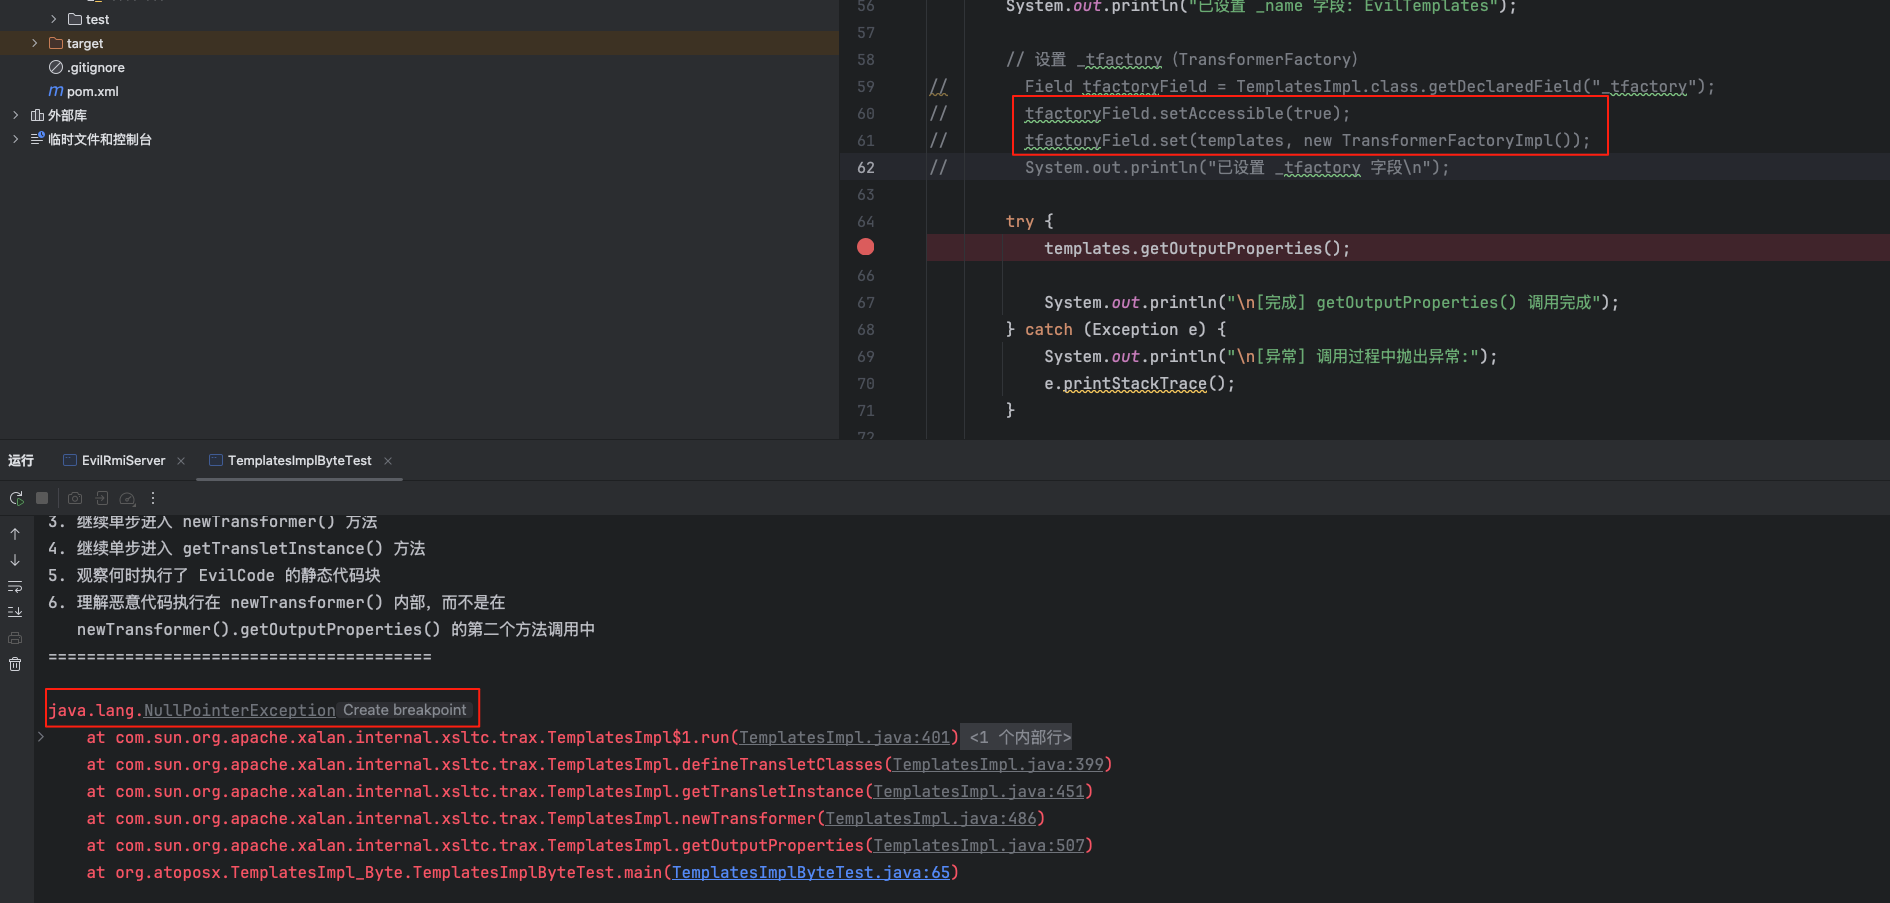Toggle the breakpoint on the getOutputProperties line
Viewport: 1890px width, 903px height.
pyautogui.click(x=866, y=247)
